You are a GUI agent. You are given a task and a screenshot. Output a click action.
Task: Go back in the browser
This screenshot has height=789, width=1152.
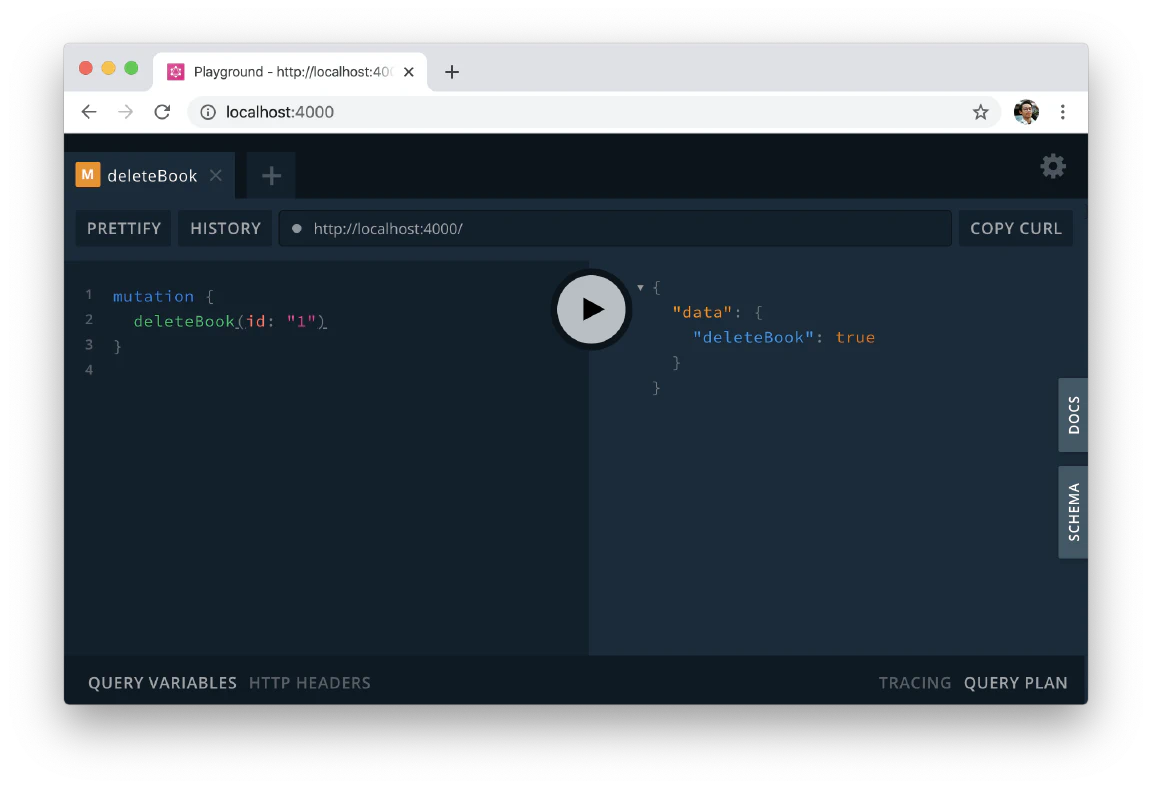pyautogui.click(x=89, y=112)
